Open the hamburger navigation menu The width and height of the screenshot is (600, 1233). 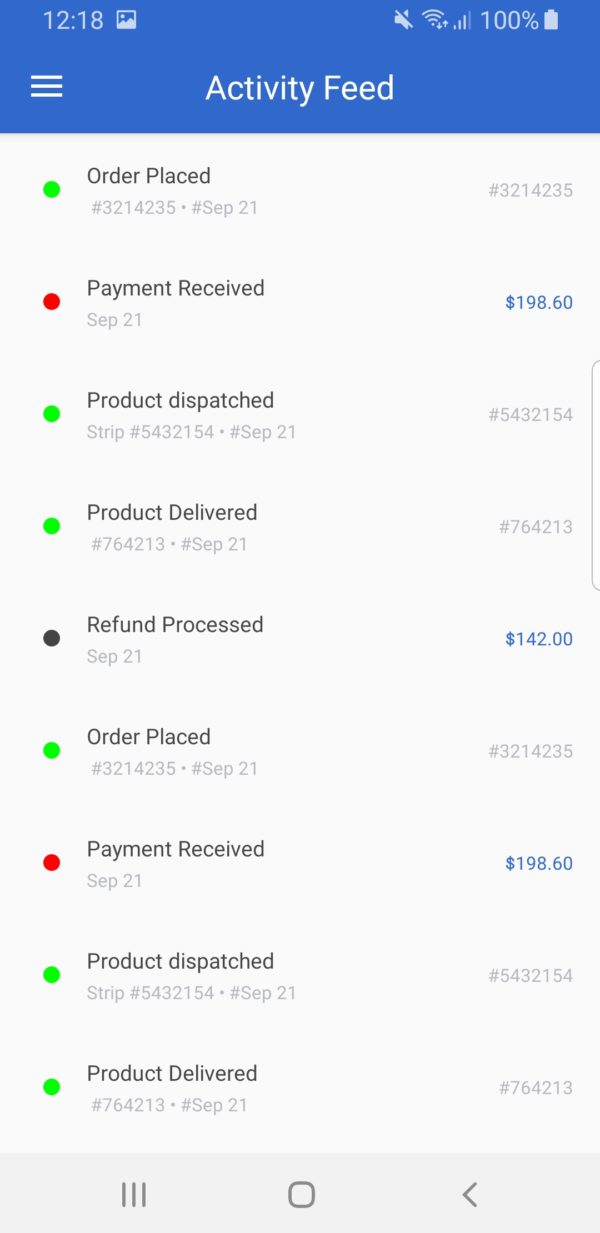point(46,87)
